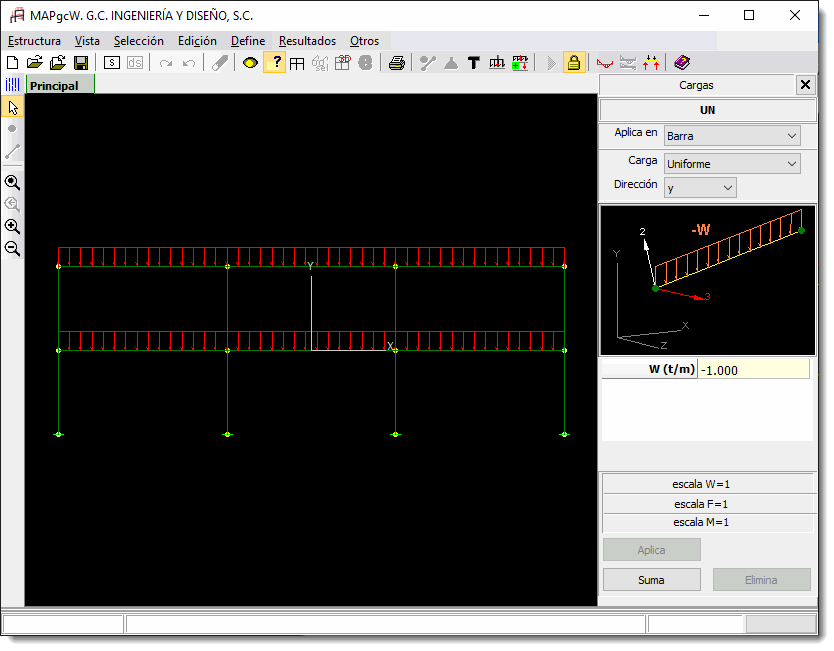834x651 pixels.
Task: Open the 3D view icon
Action: [343, 63]
